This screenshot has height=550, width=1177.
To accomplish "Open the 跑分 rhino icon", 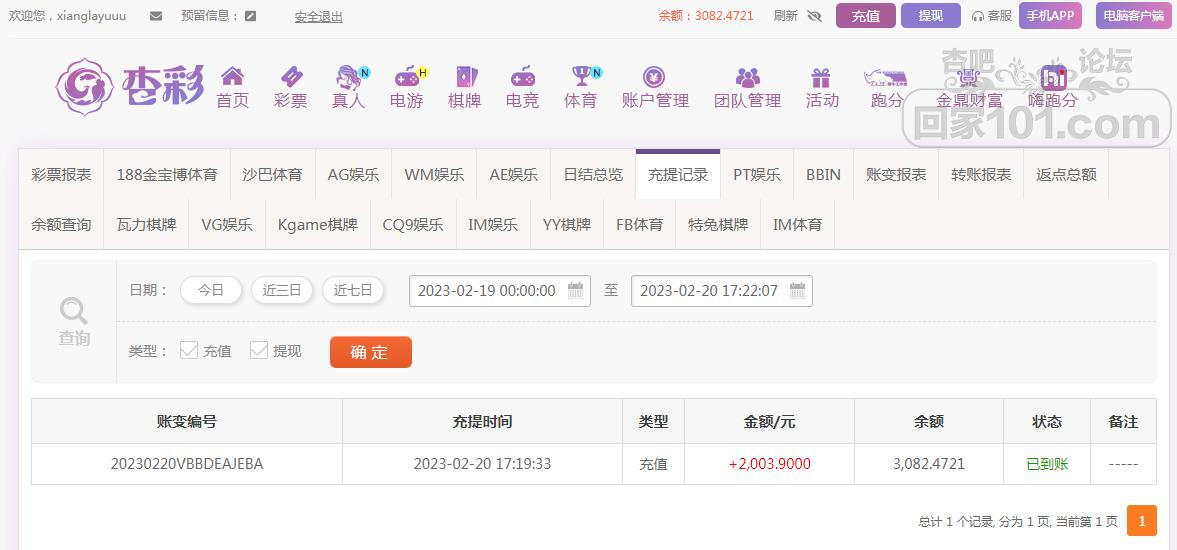I will pos(886,77).
